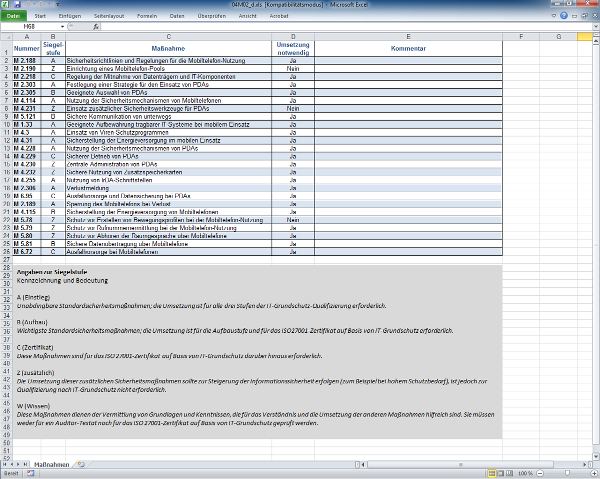The width and height of the screenshot is (600, 479).
Task: Click the Undo arrow icon
Action: click(x=27, y=5)
